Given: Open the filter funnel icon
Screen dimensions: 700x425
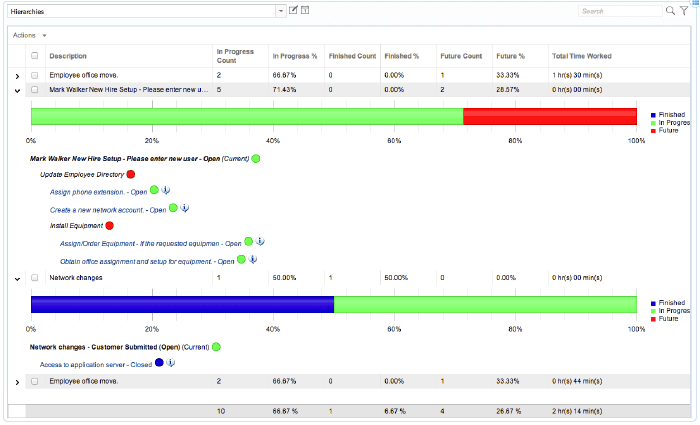Looking at the screenshot, I should (684, 11).
